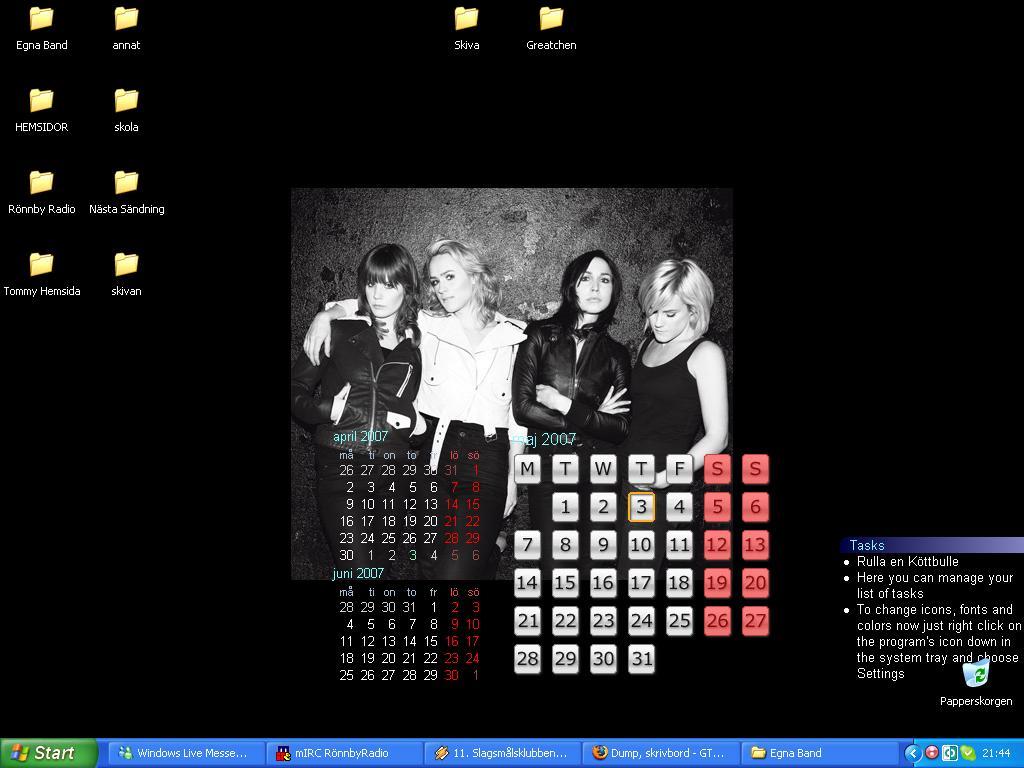Image resolution: width=1024 pixels, height=768 pixels.
Task: Click day 17 in the May calendar
Action: tap(641, 583)
